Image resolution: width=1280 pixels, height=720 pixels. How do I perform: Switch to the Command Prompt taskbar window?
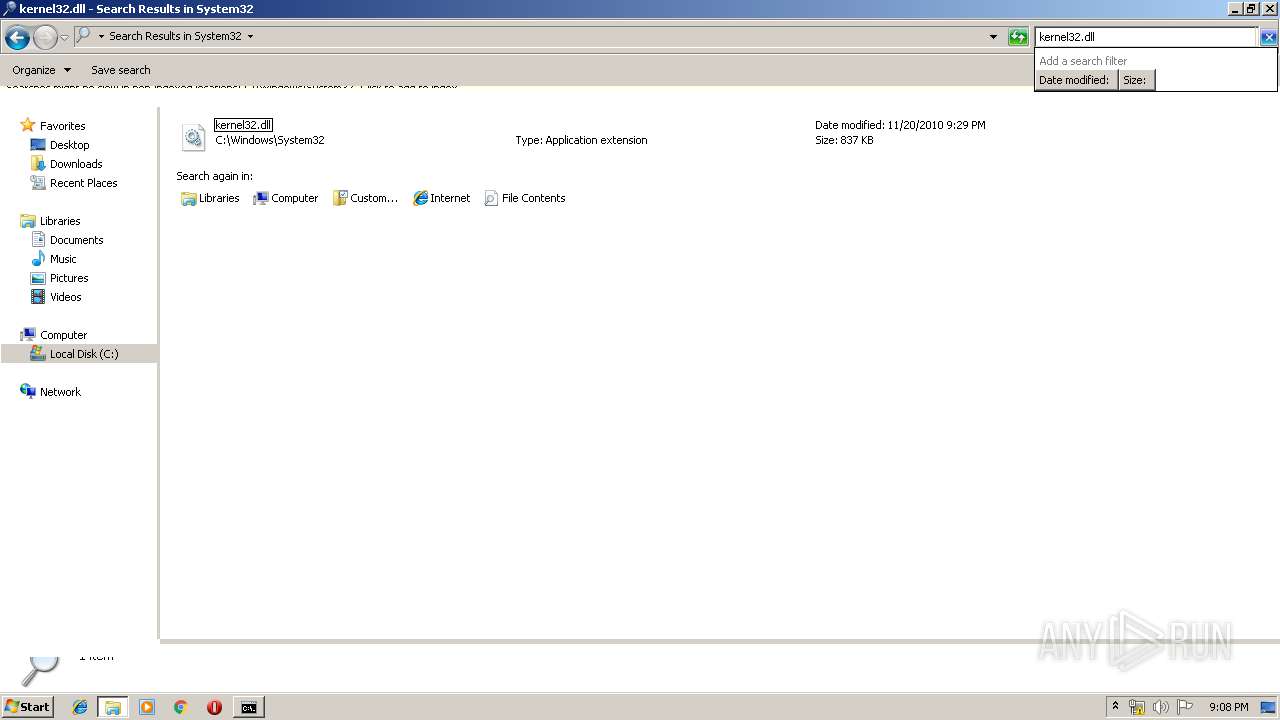[x=248, y=707]
